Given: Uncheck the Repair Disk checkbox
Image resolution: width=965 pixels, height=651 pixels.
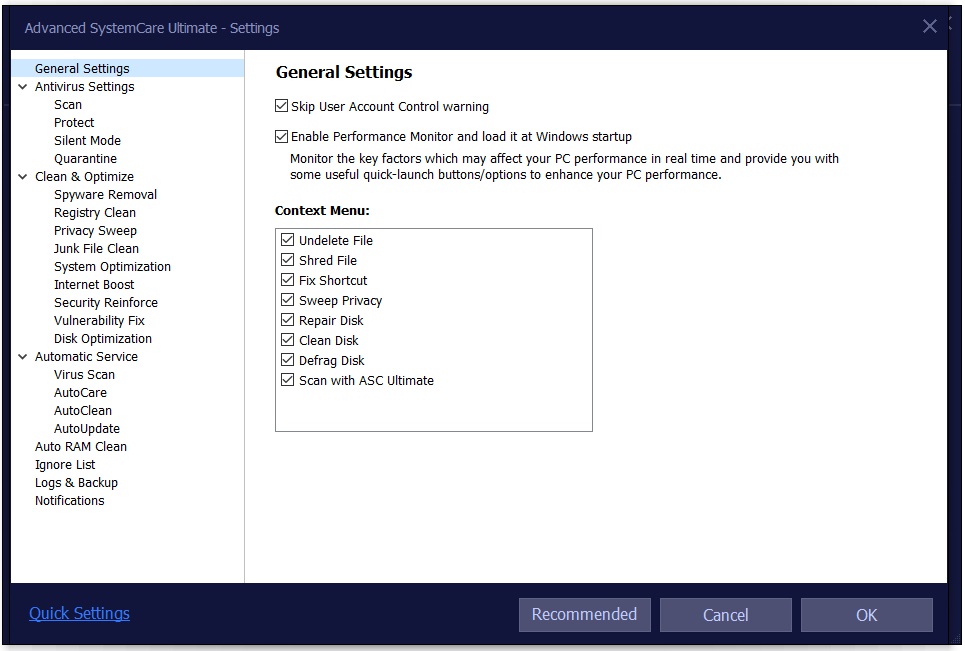Looking at the screenshot, I should click(287, 319).
